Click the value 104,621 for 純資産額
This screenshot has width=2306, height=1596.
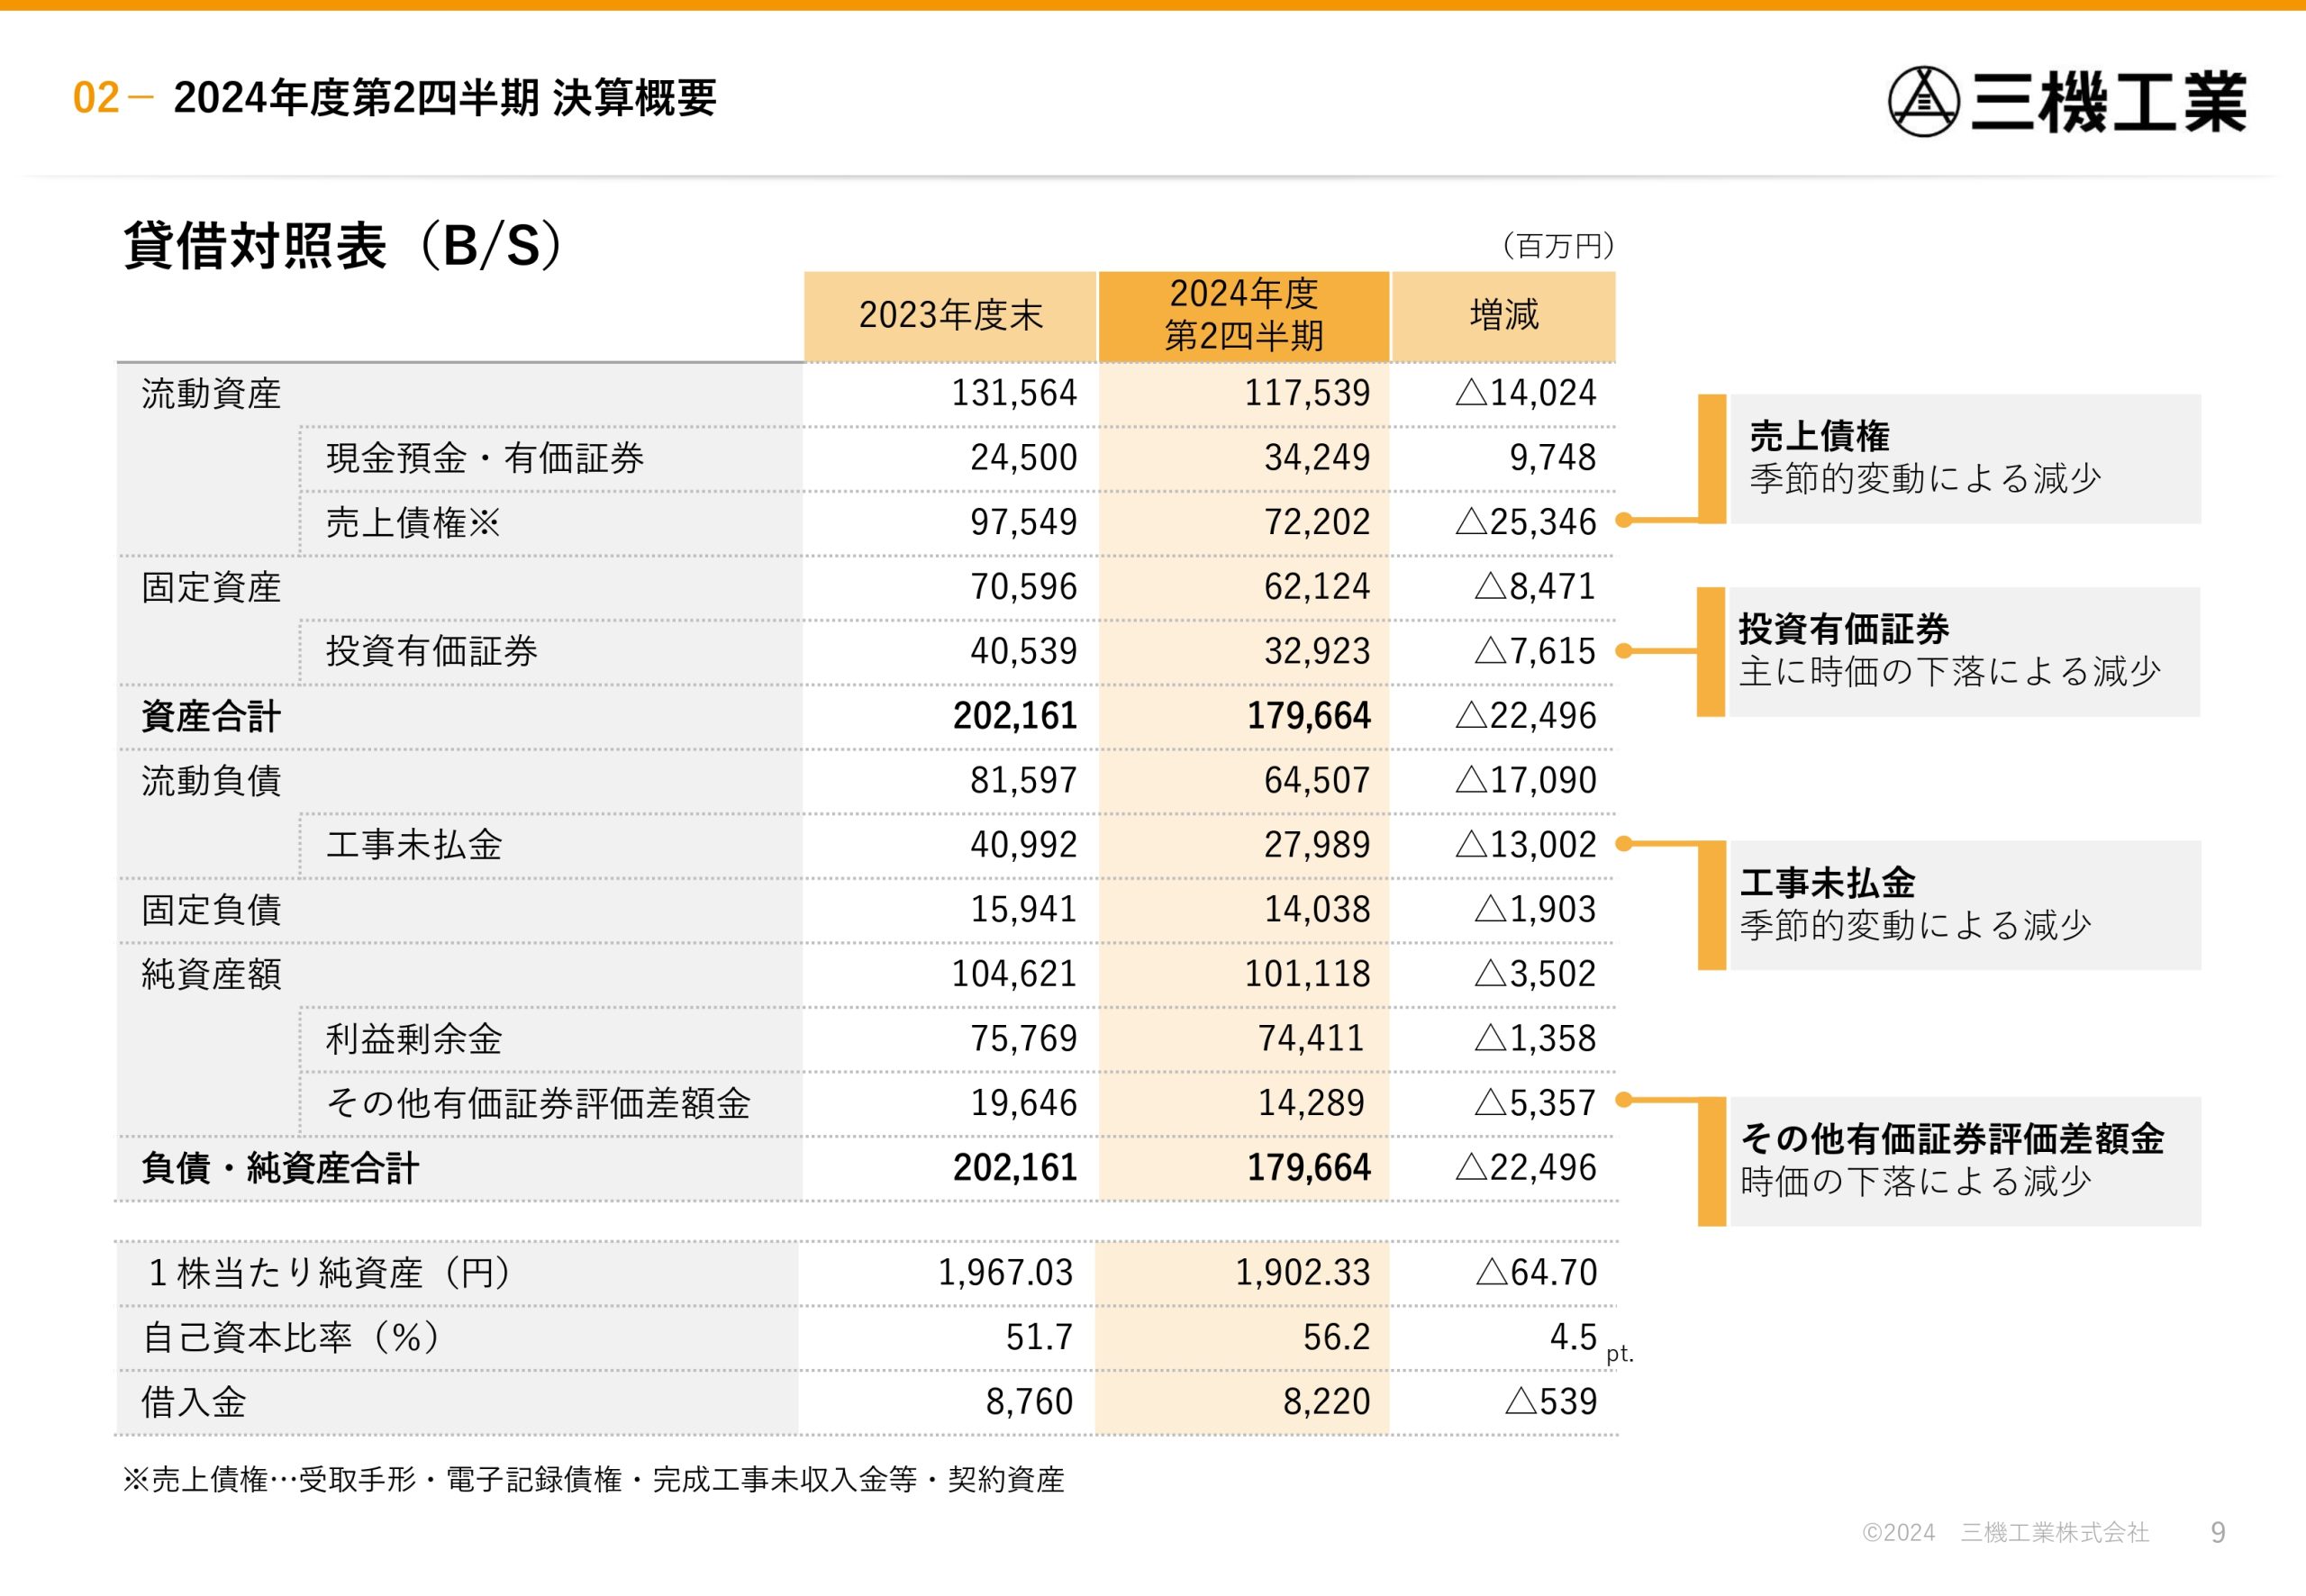tap(1014, 974)
